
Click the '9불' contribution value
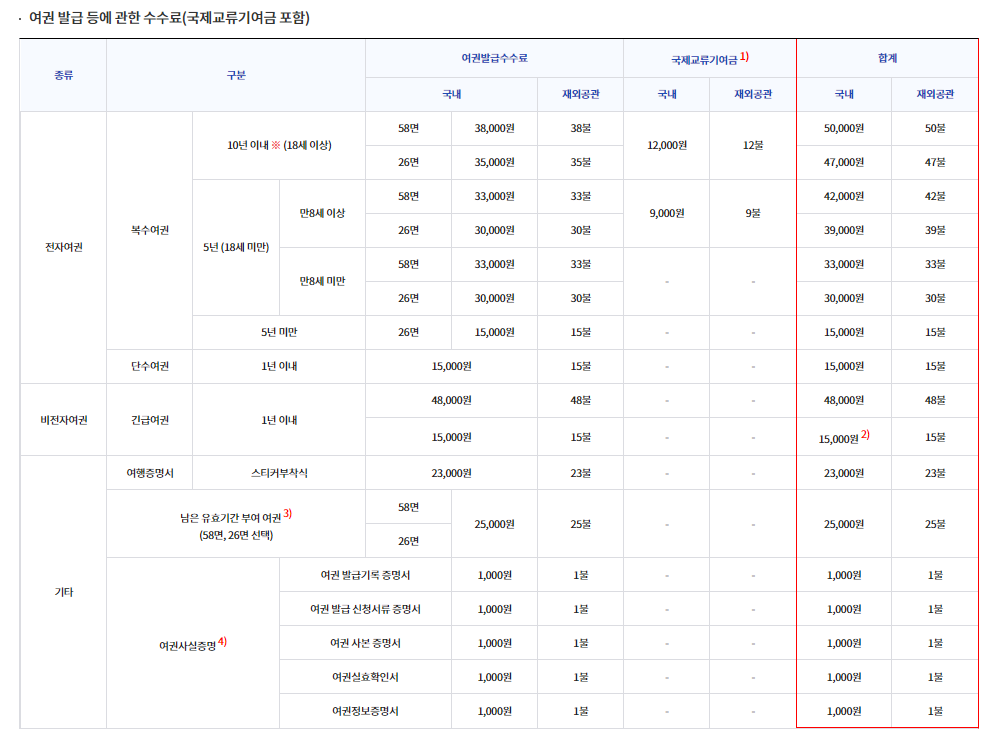(753, 213)
